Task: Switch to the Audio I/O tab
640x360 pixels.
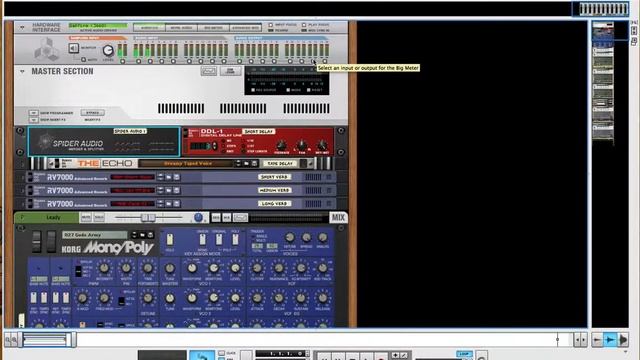Action: (x=149, y=28)
